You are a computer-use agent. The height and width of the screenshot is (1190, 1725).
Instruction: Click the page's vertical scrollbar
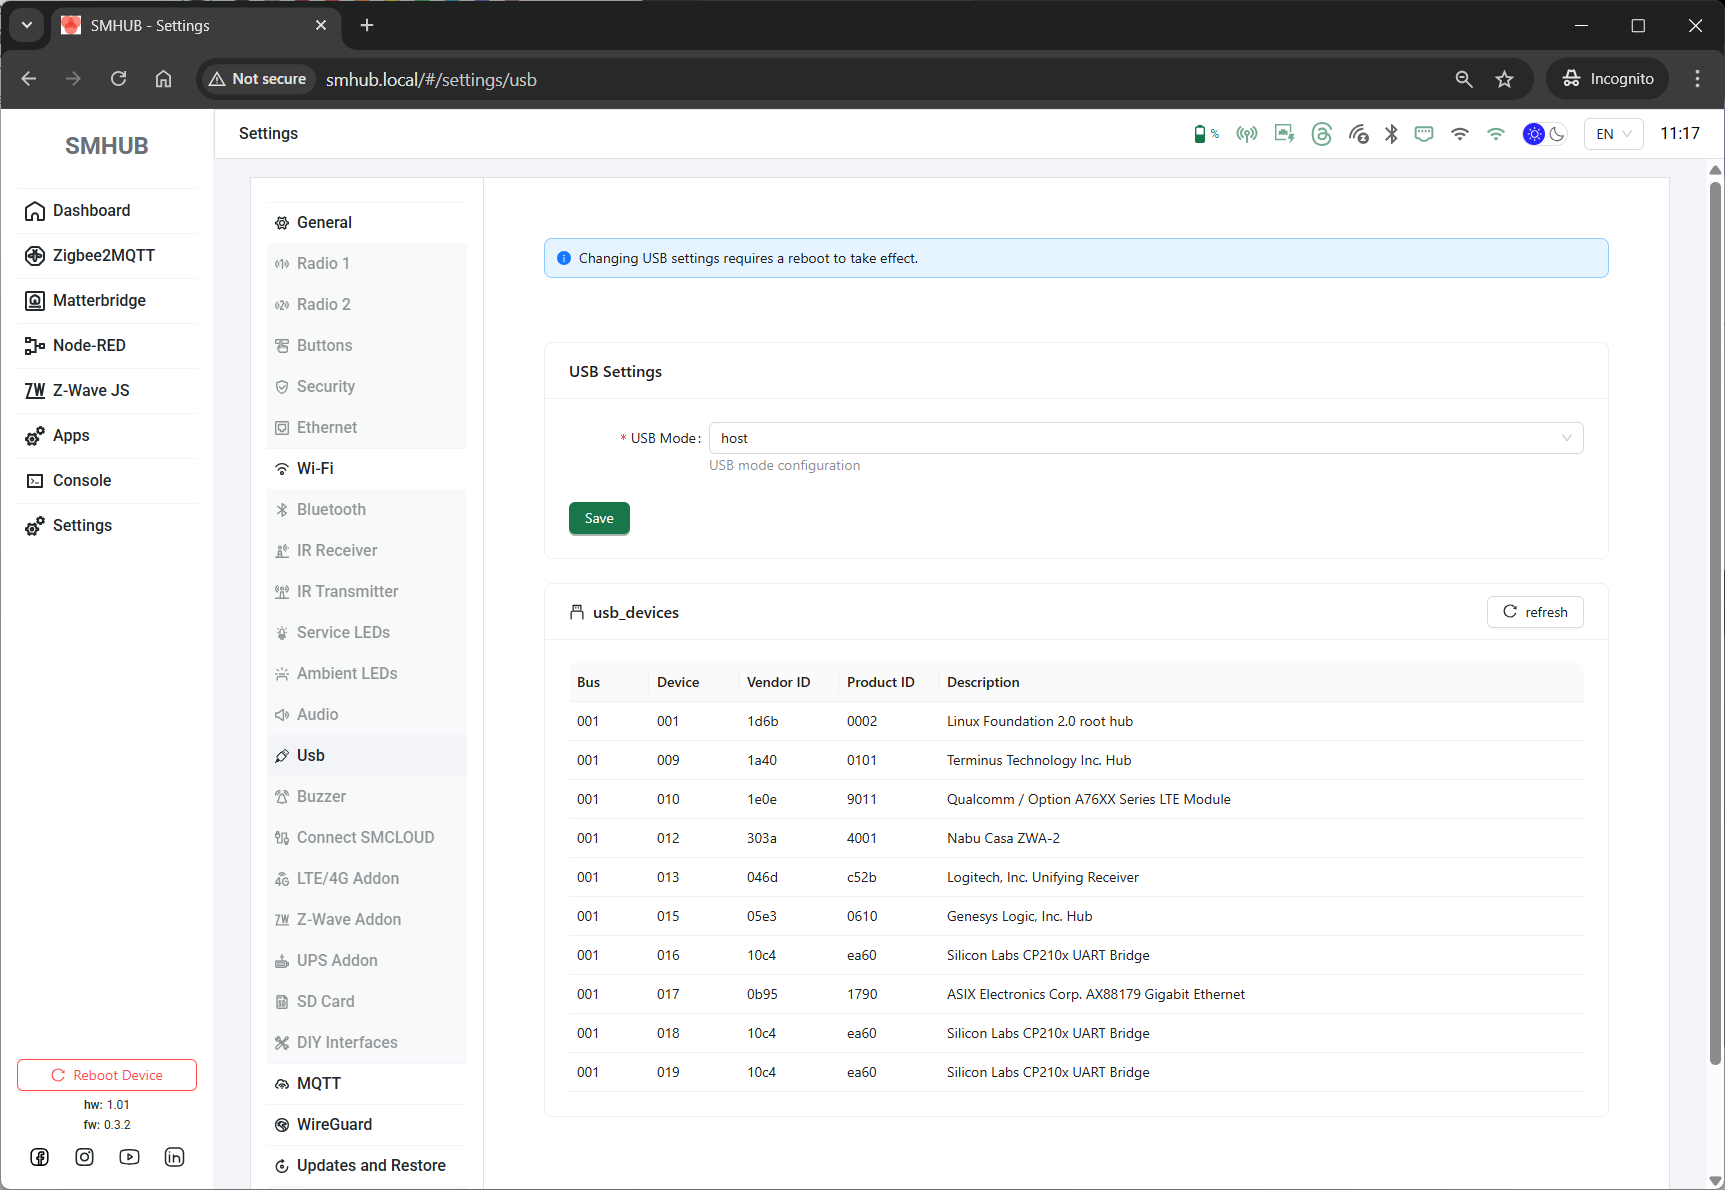pos(1716,620)
